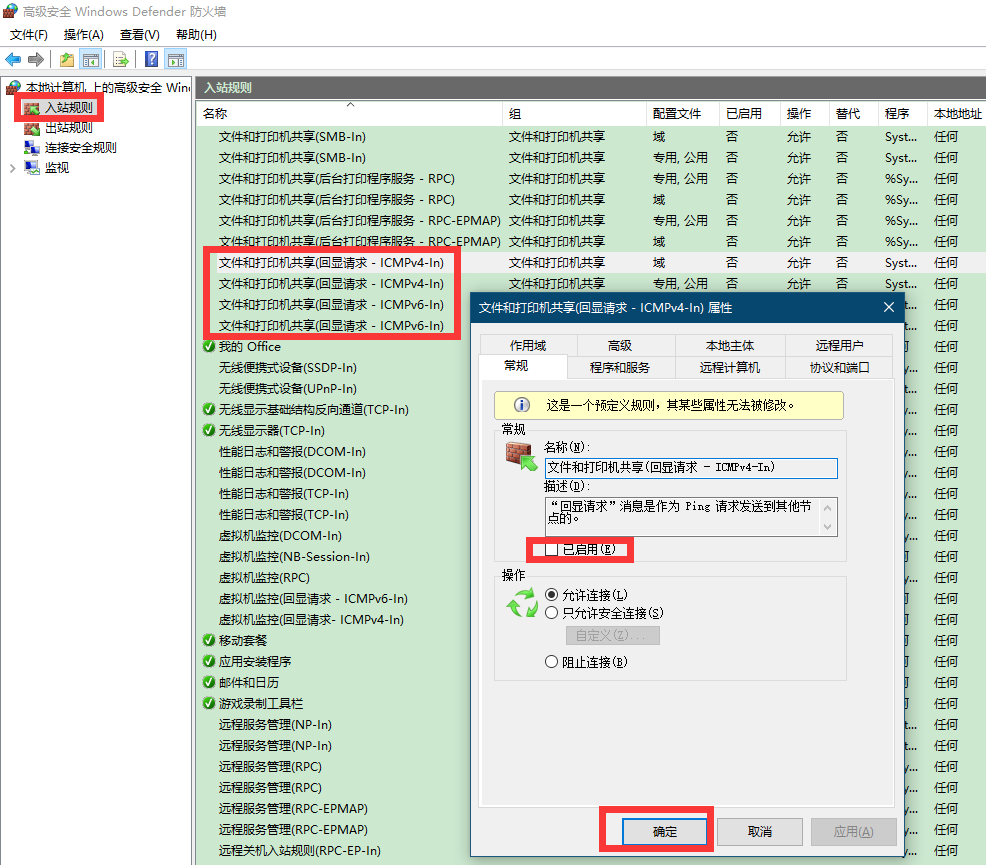Viewport: 986px width, 865px height.
Task: Expand the 监视 tree node
Action: [x=12, y=168]
